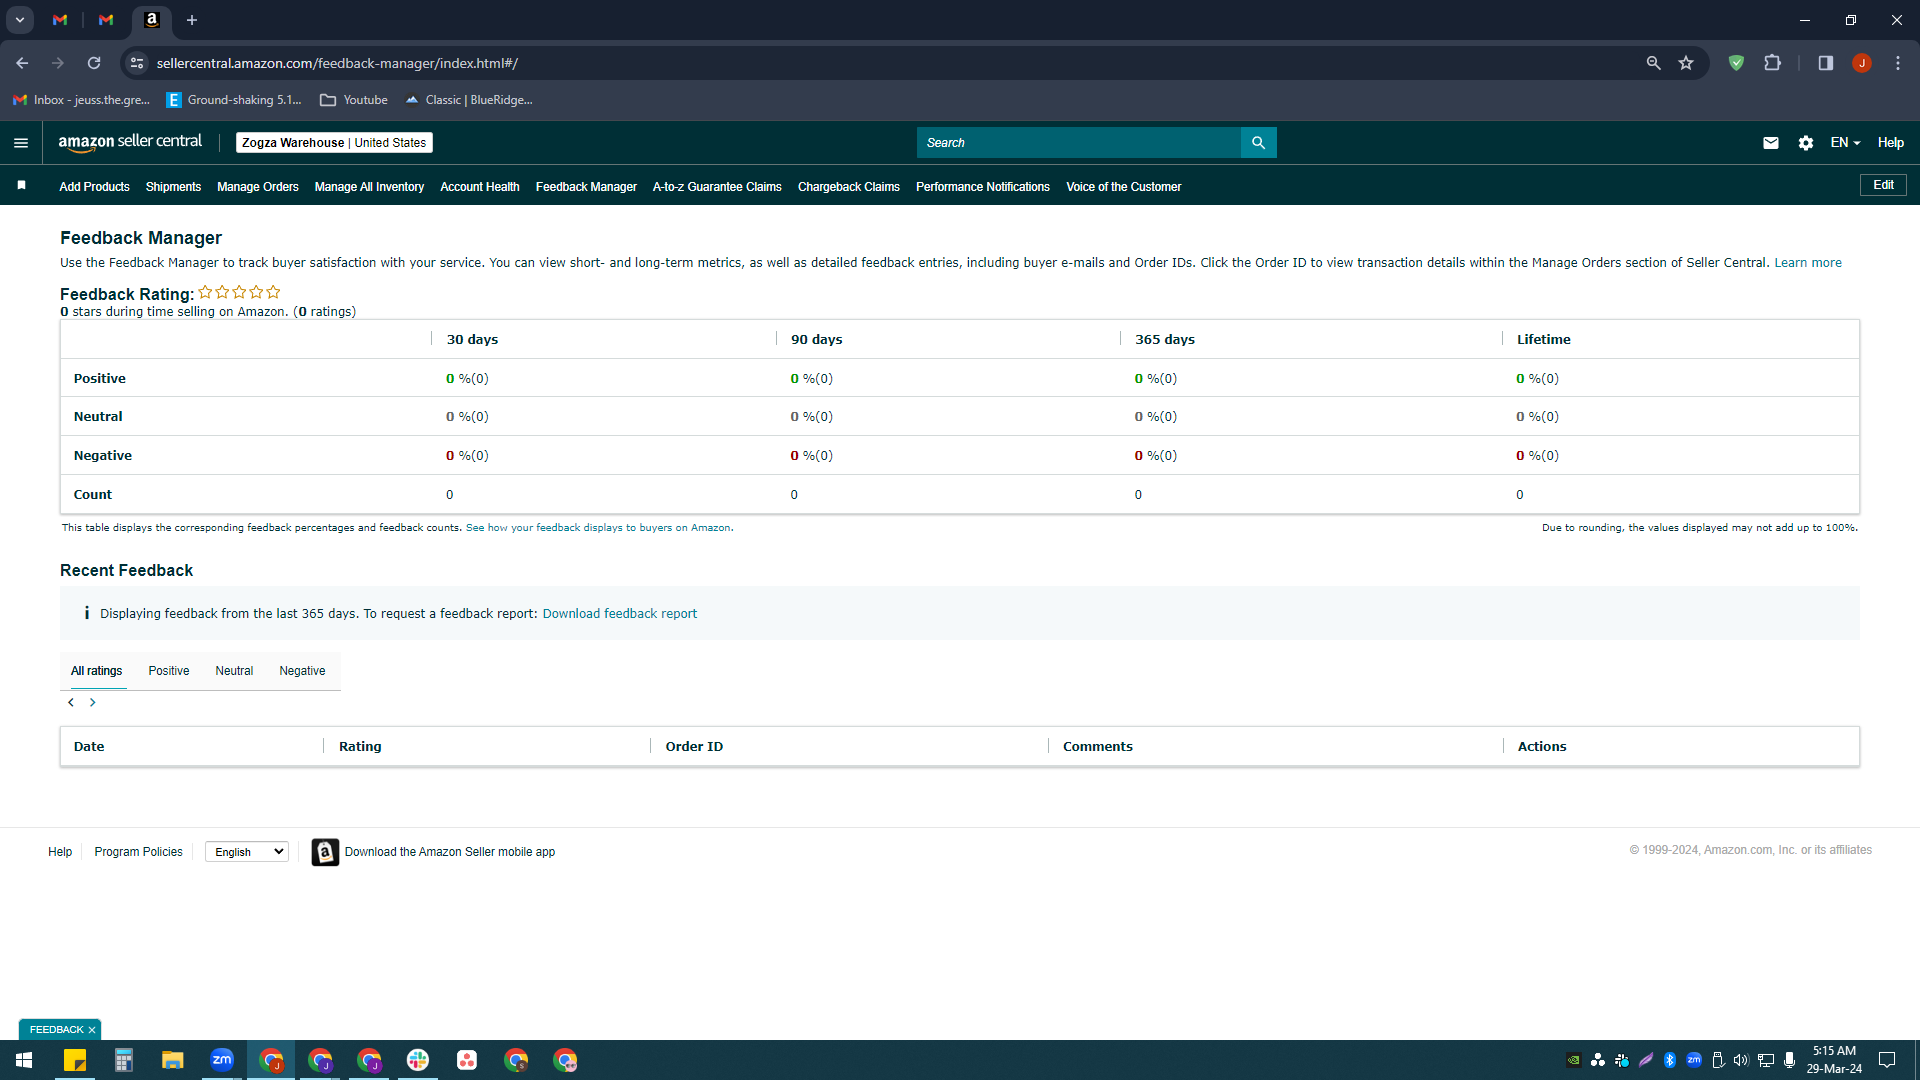
Task: Select the Neutral feedback tab
Action: click(234, 671)
